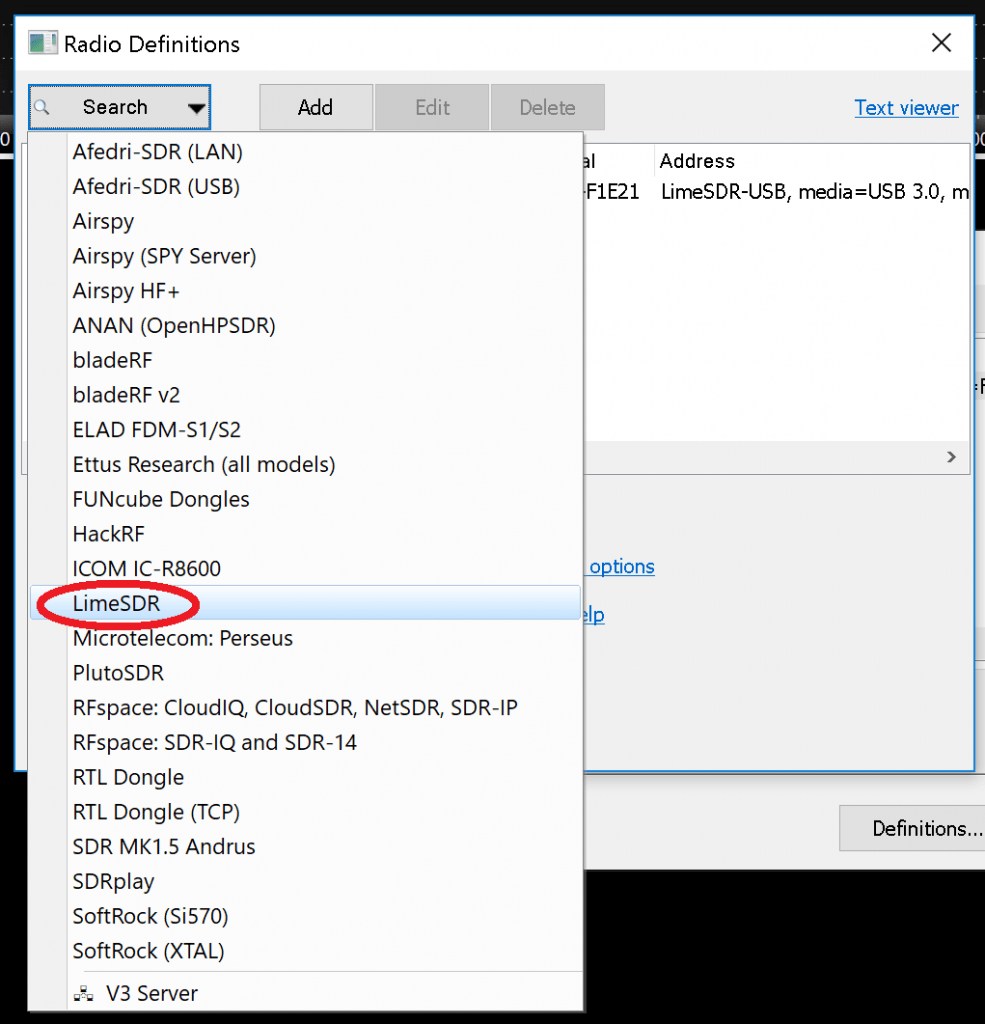
Task: Choose Afedri-SDR (LAN) option
Action: [x=157, y=152]
